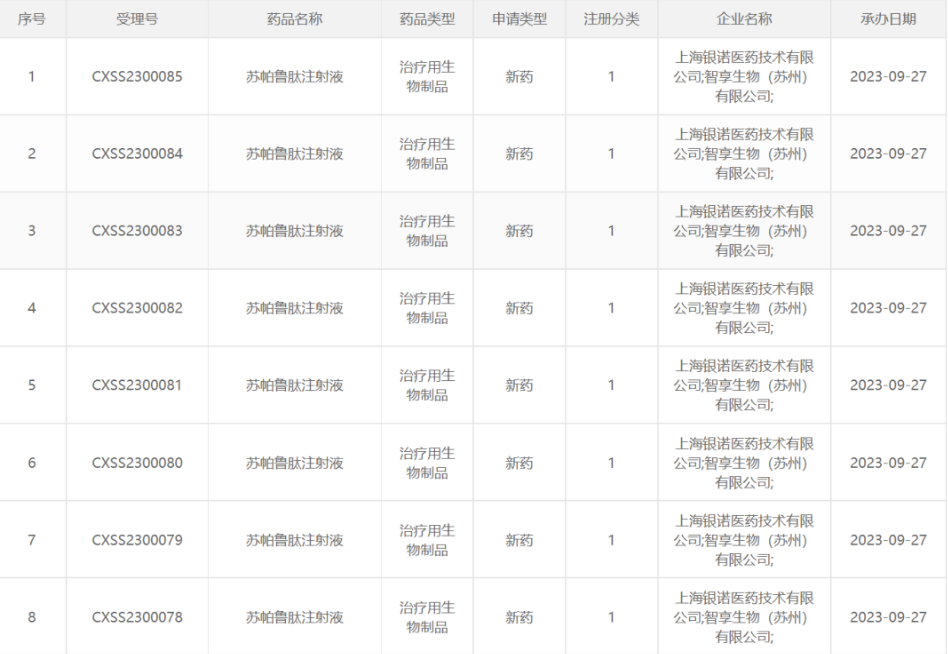Viewport: 948px width, 654px height.
Task: Click the company name in row CXSS2300085
Action: pyautogui.click(x=744, y=77)
